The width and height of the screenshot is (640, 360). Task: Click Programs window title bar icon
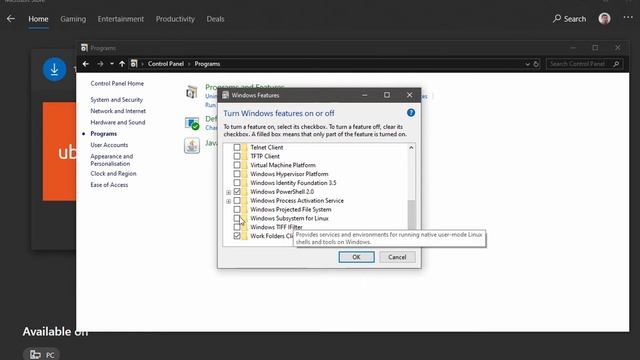[x=84, y=48]
